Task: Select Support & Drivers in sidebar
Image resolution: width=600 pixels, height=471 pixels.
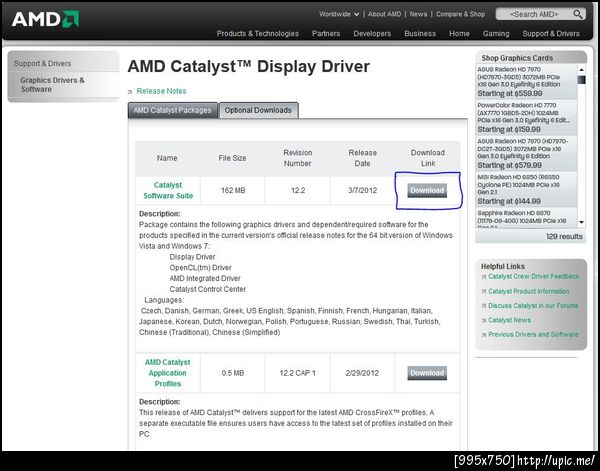Action: tap(42, 63)
